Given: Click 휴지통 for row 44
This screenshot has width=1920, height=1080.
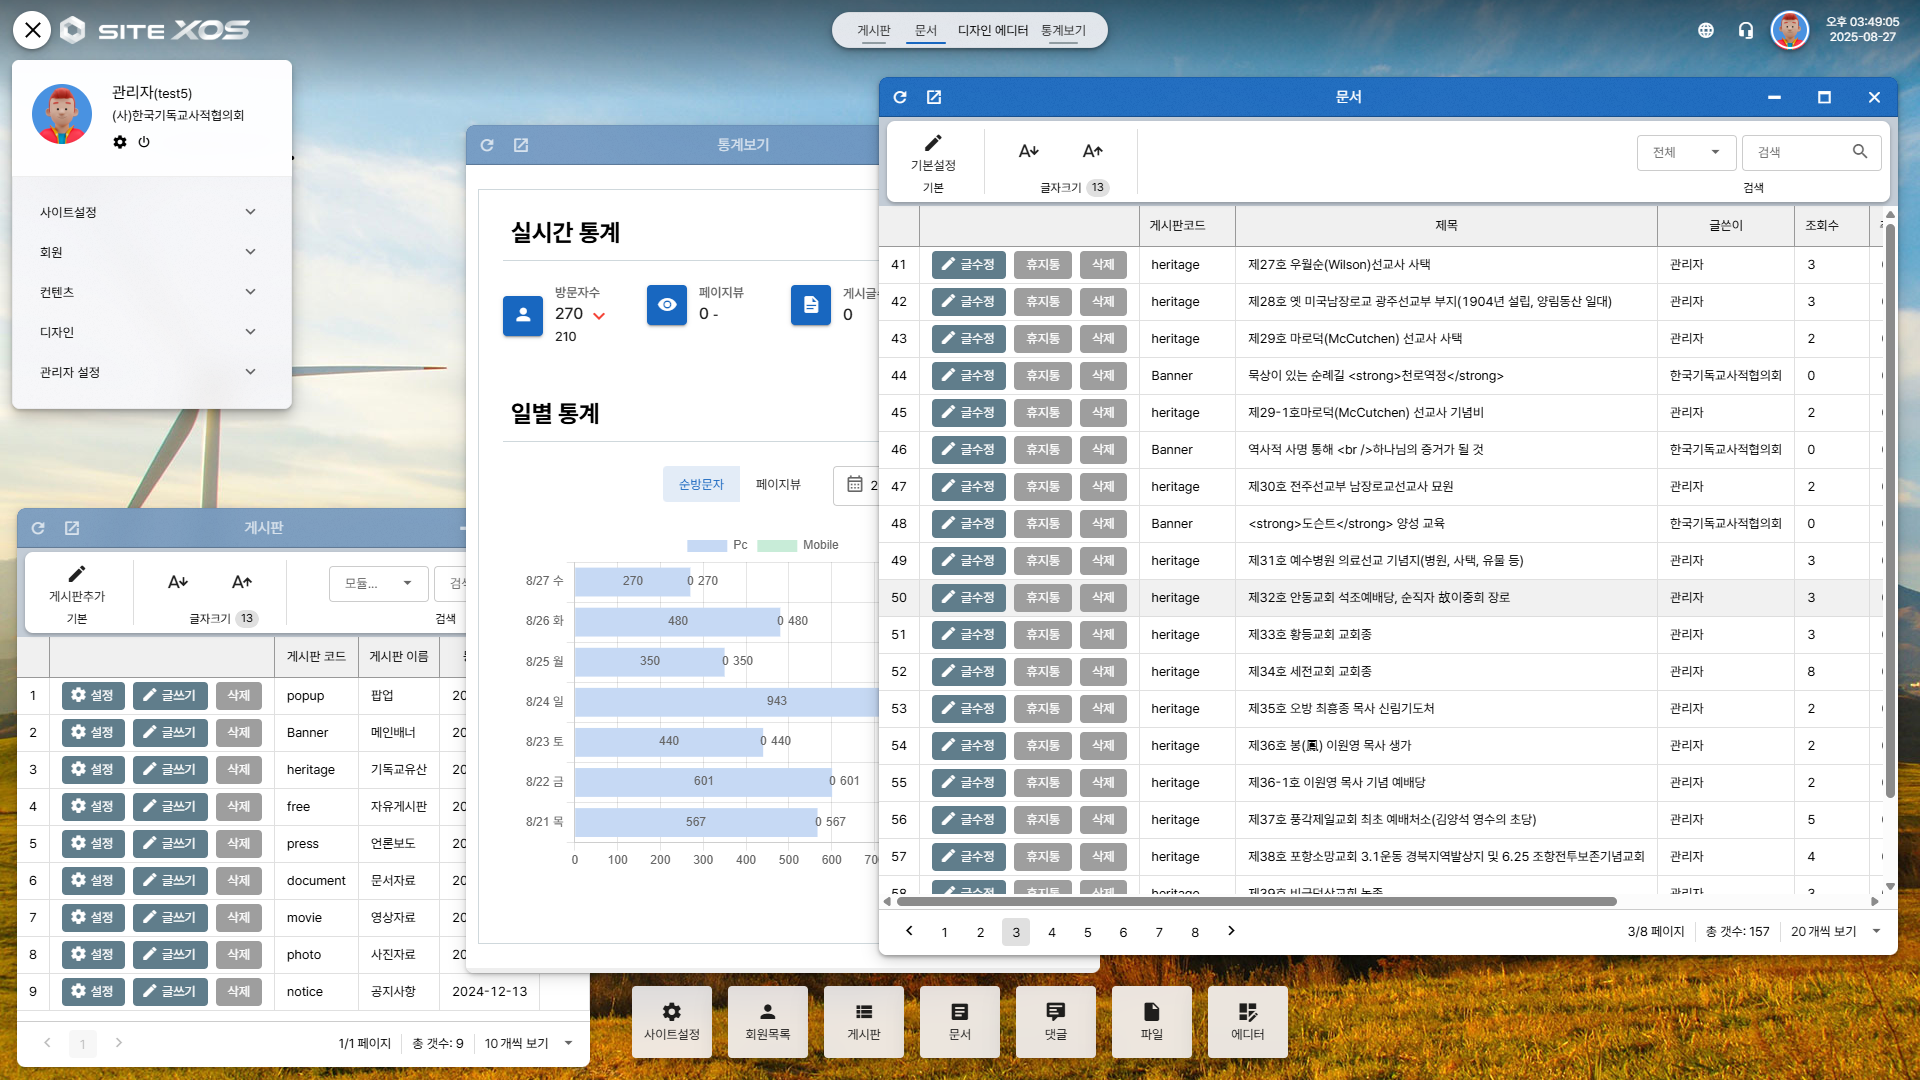Looking at the screenshot, I should [1043, 376].
